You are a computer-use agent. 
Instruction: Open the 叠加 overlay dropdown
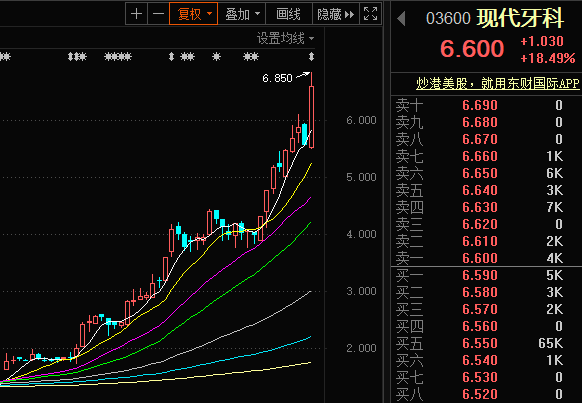tap(242, 14)
